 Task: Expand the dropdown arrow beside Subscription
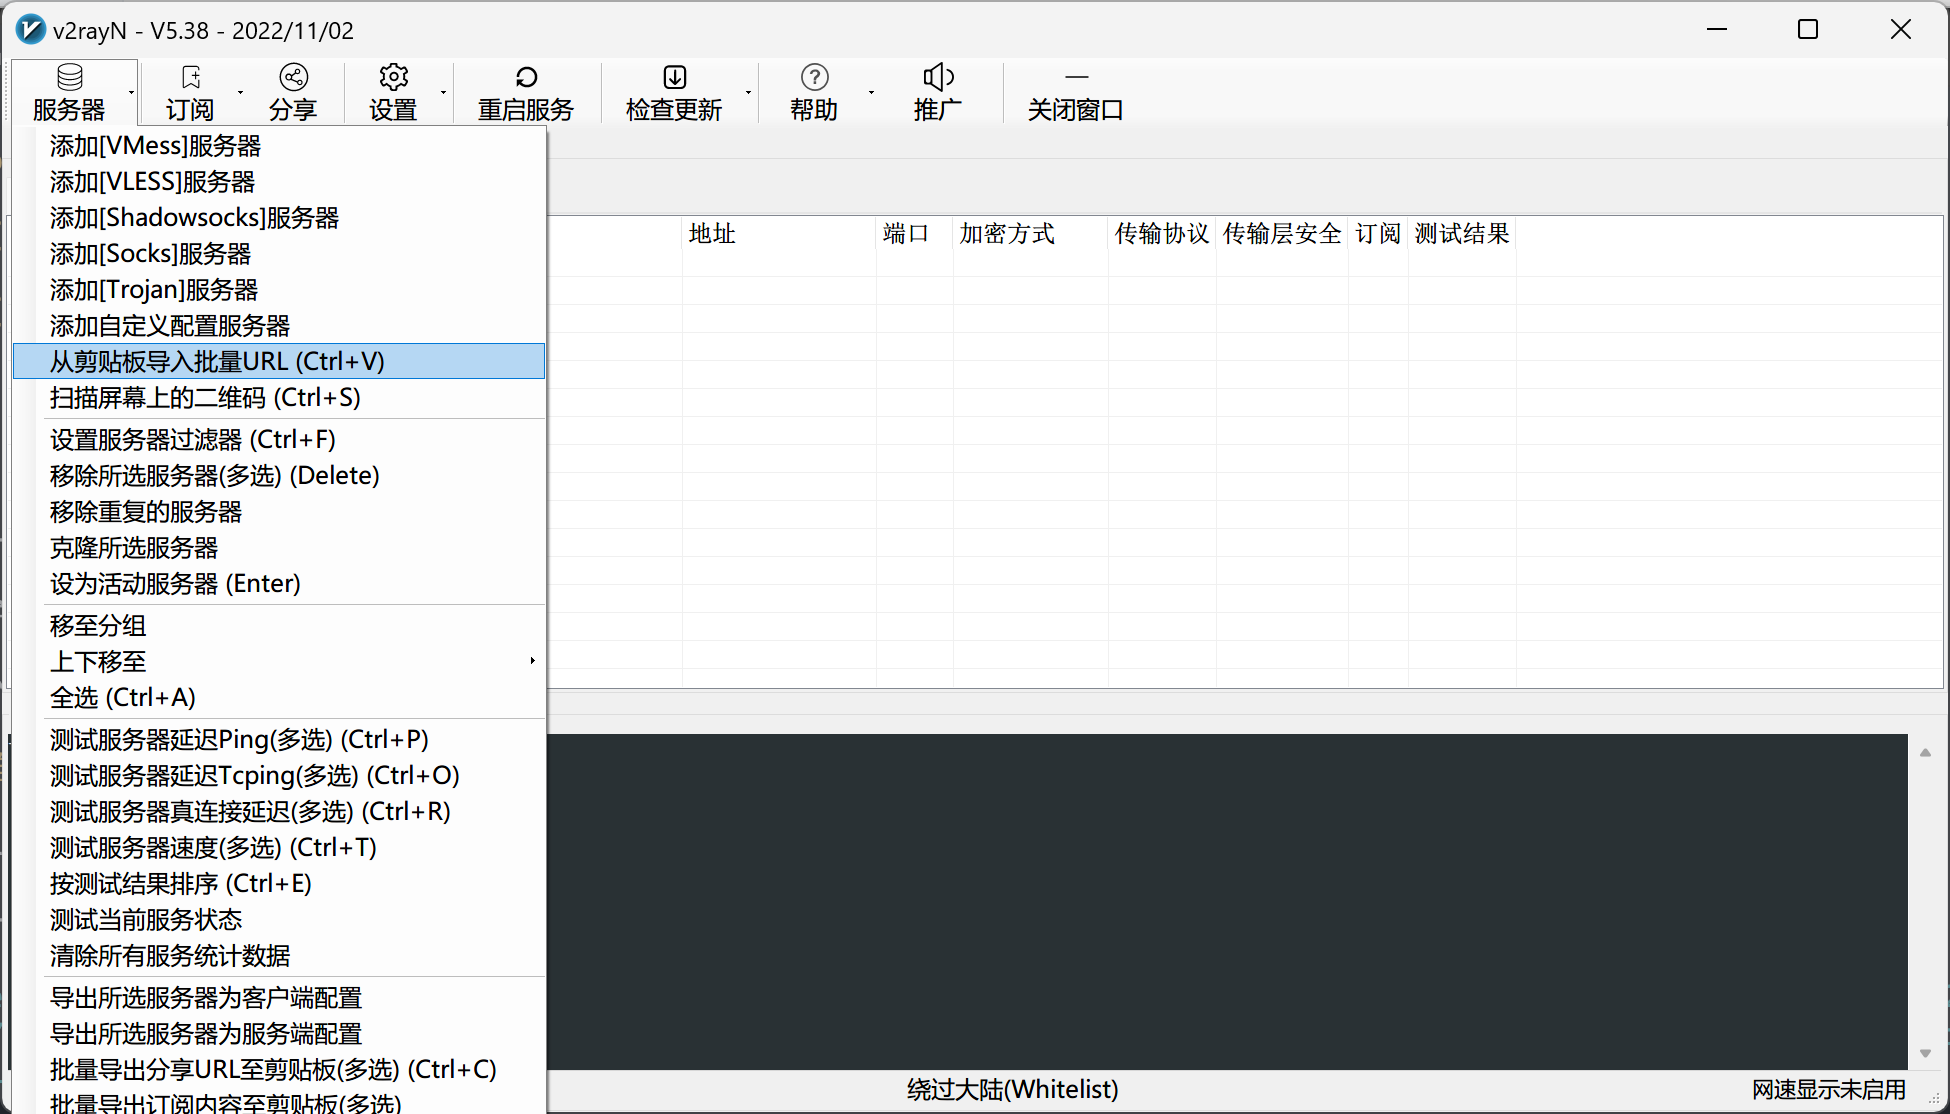pyautogui.click(x=240, y=93)
